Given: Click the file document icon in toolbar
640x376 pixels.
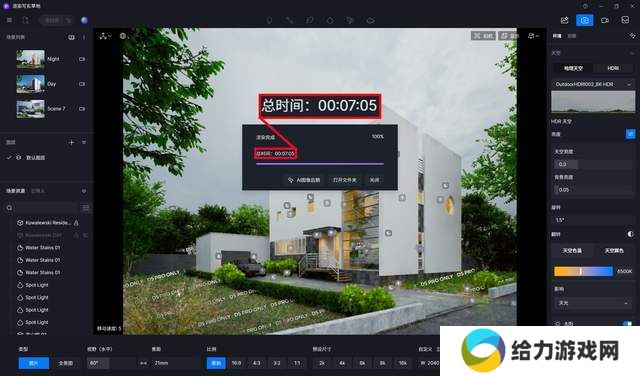Looking at the screenshot, I should click(26, 20).
